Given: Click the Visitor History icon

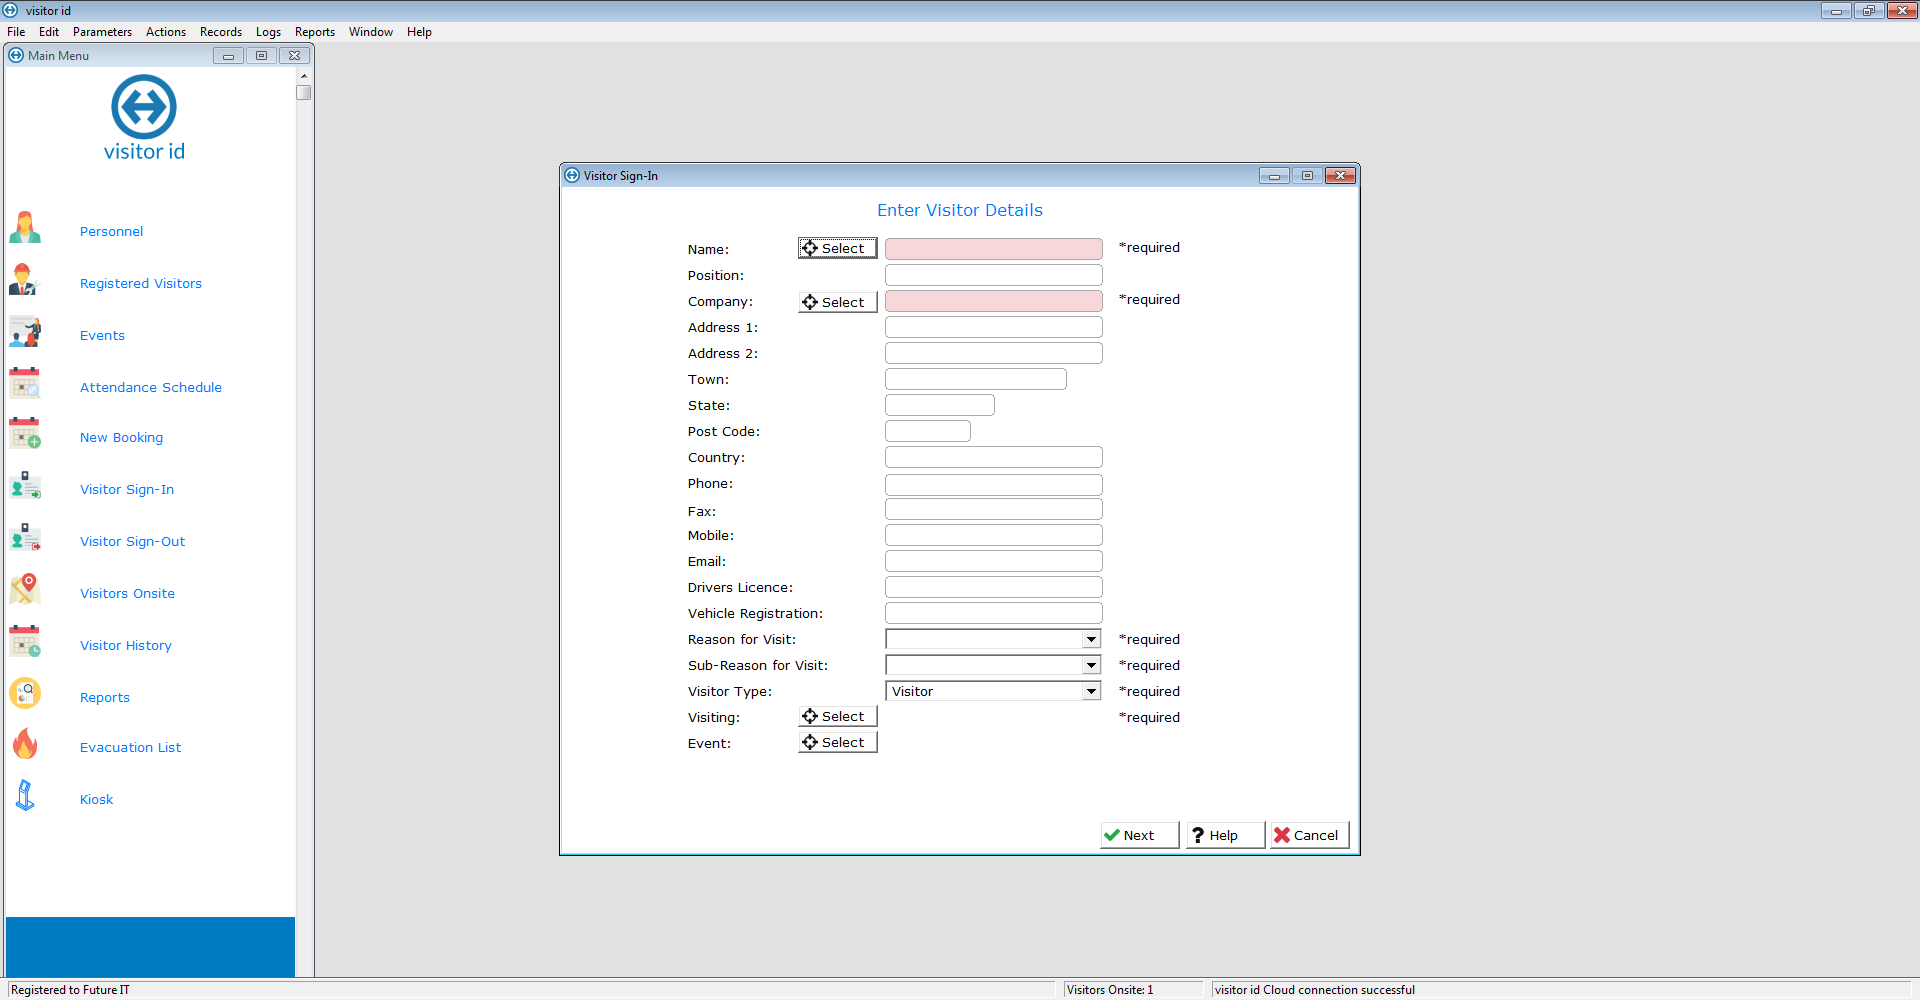Looking at the screenshot, I should (x=25, y=642).
